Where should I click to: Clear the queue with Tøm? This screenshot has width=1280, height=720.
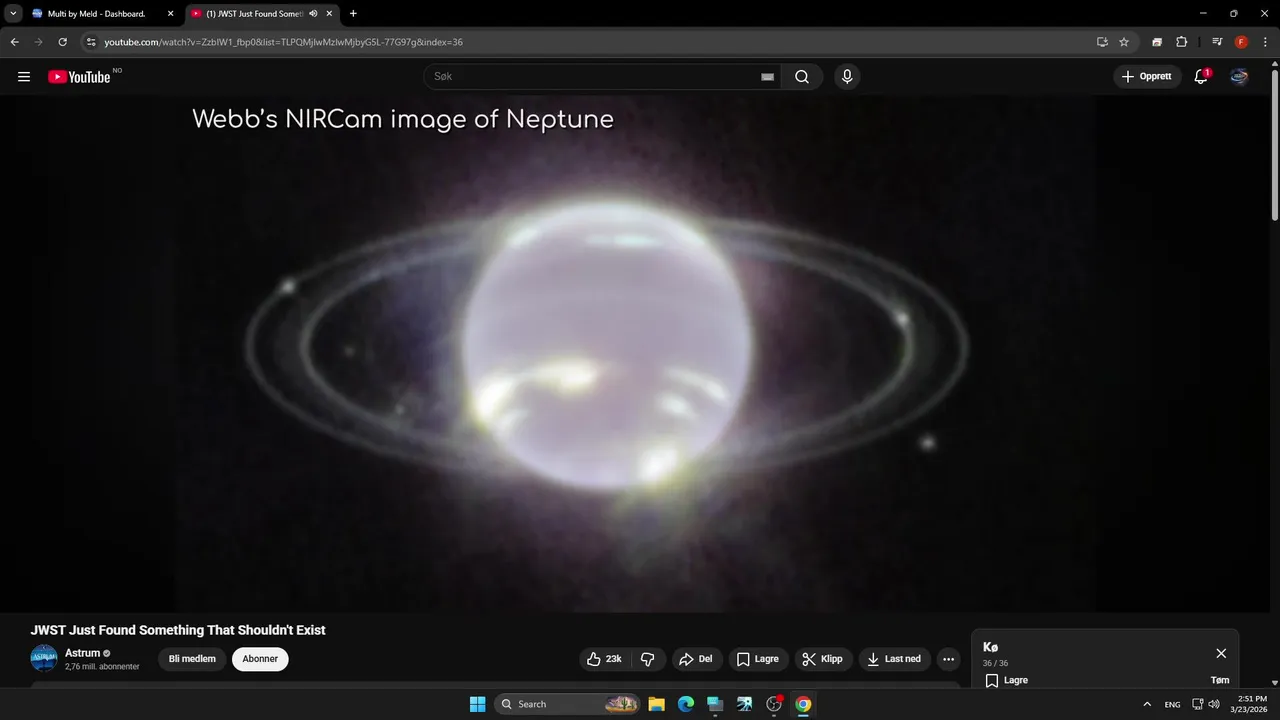[1220, 680]
